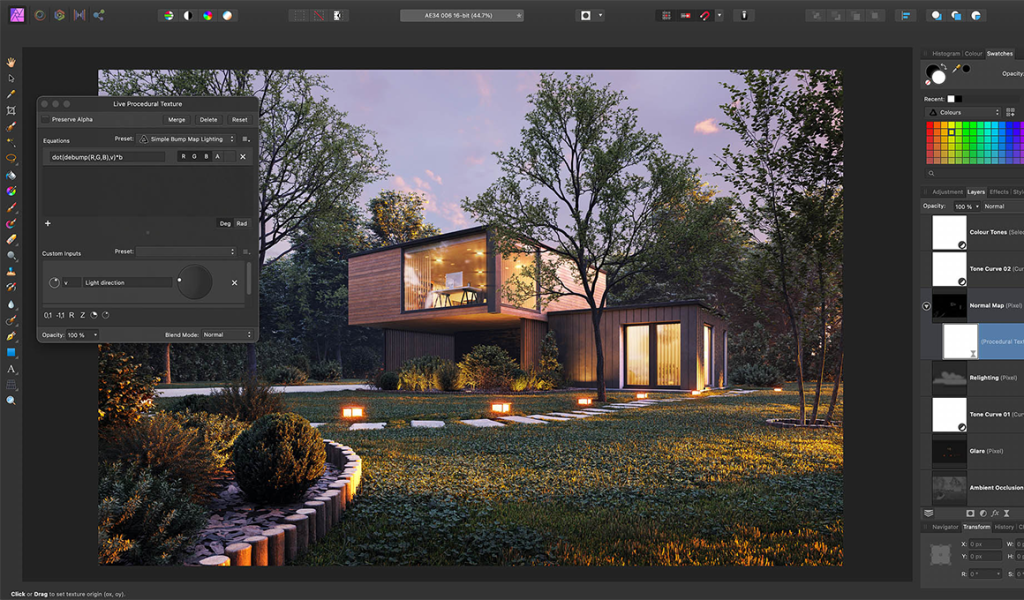Toggle snapping with the red magnet
1024x600 pixels.
pyautogui.click(x=705, y=16)
